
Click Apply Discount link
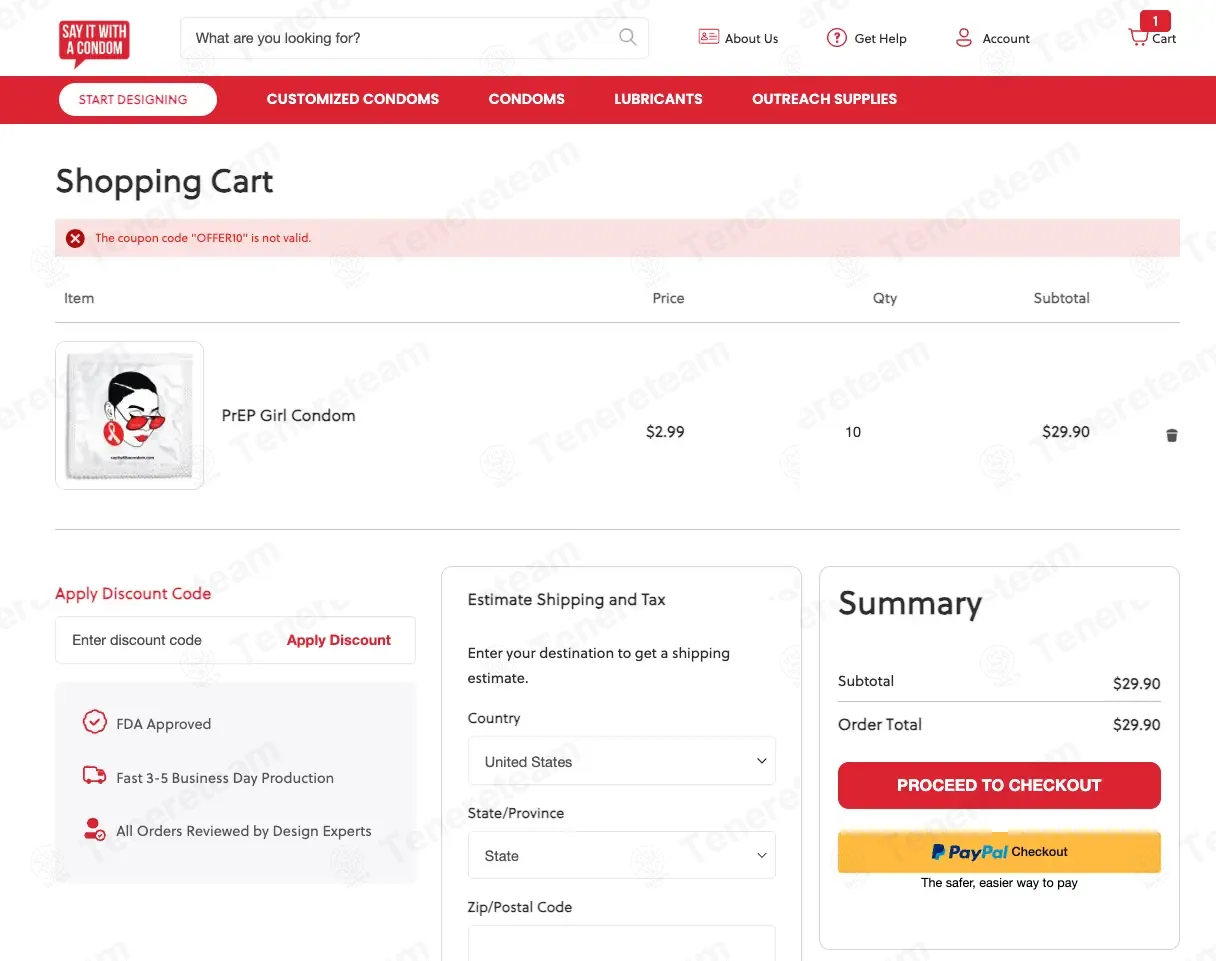coord(339,640)
